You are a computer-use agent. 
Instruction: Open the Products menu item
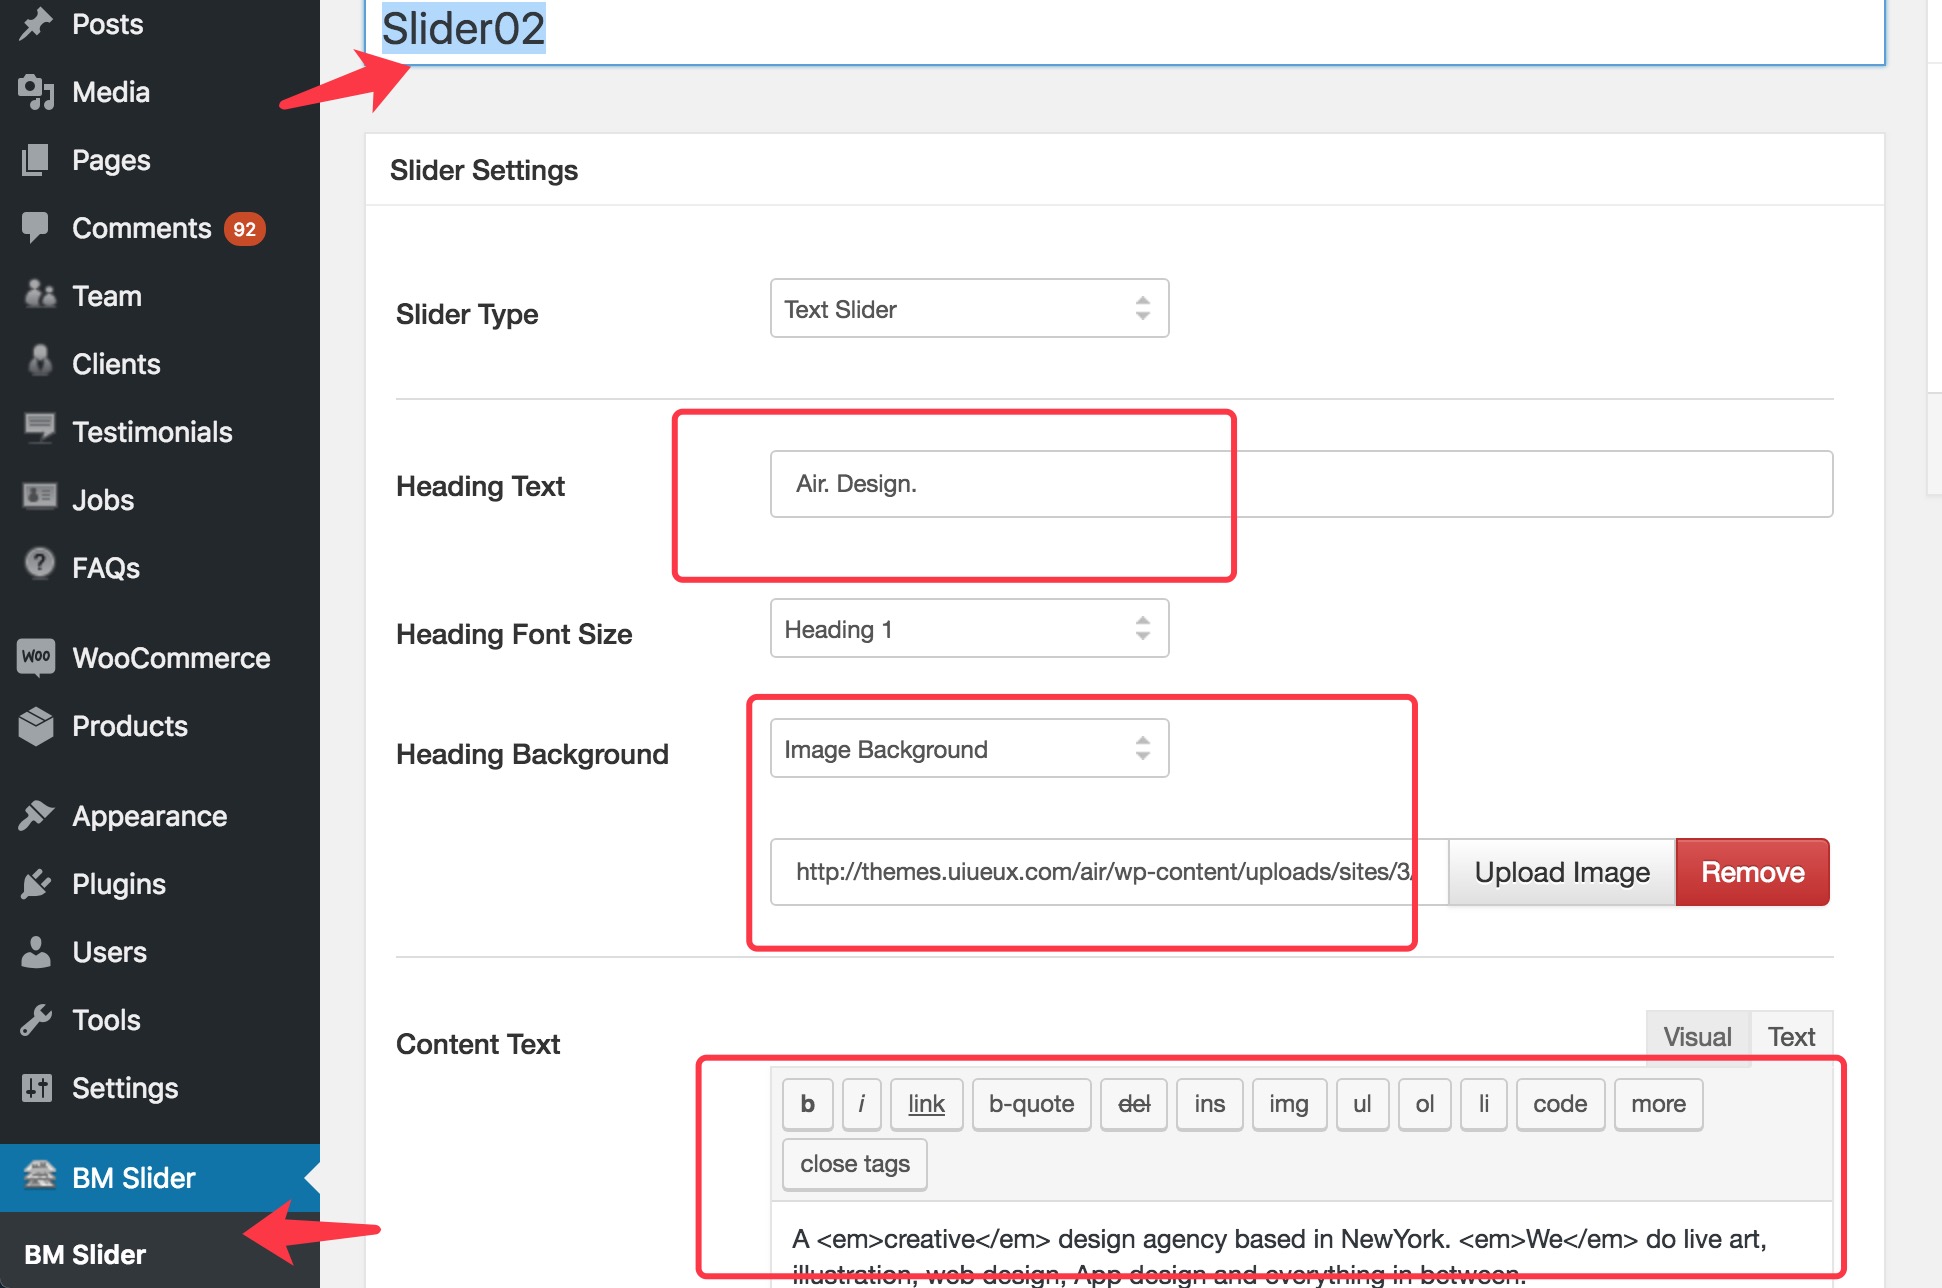[x=129, y=726]
